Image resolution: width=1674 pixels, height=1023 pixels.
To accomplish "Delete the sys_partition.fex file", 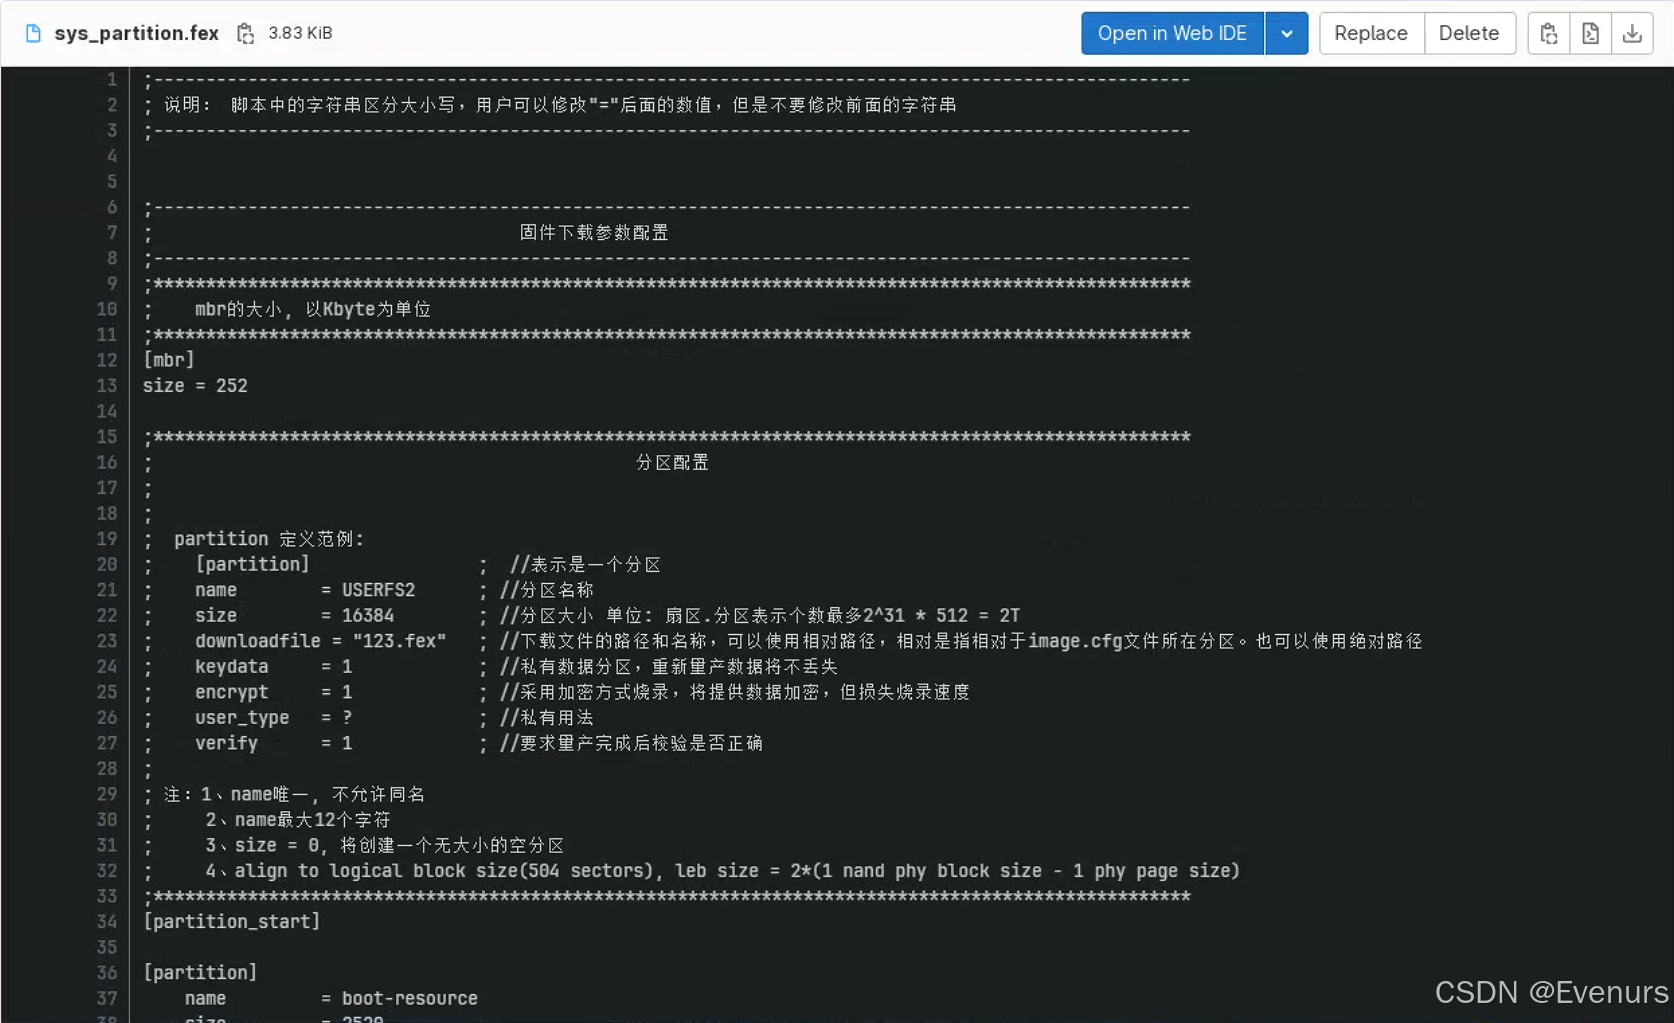I will click(x=1469, y=33).
